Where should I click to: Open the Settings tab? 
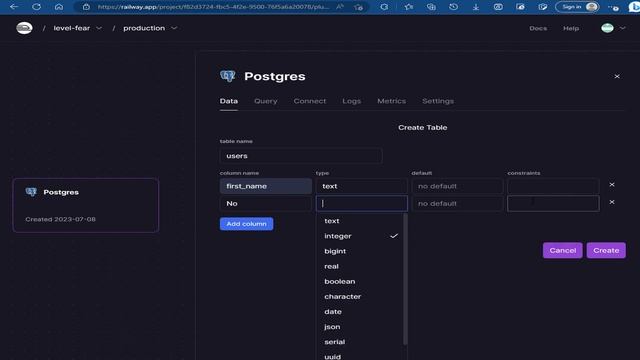click(438, 101)
